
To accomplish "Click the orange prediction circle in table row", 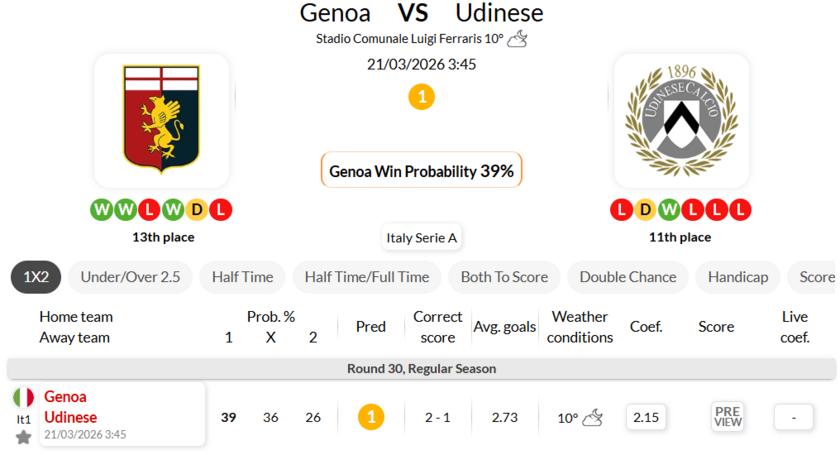I will [x=371, y=417].
